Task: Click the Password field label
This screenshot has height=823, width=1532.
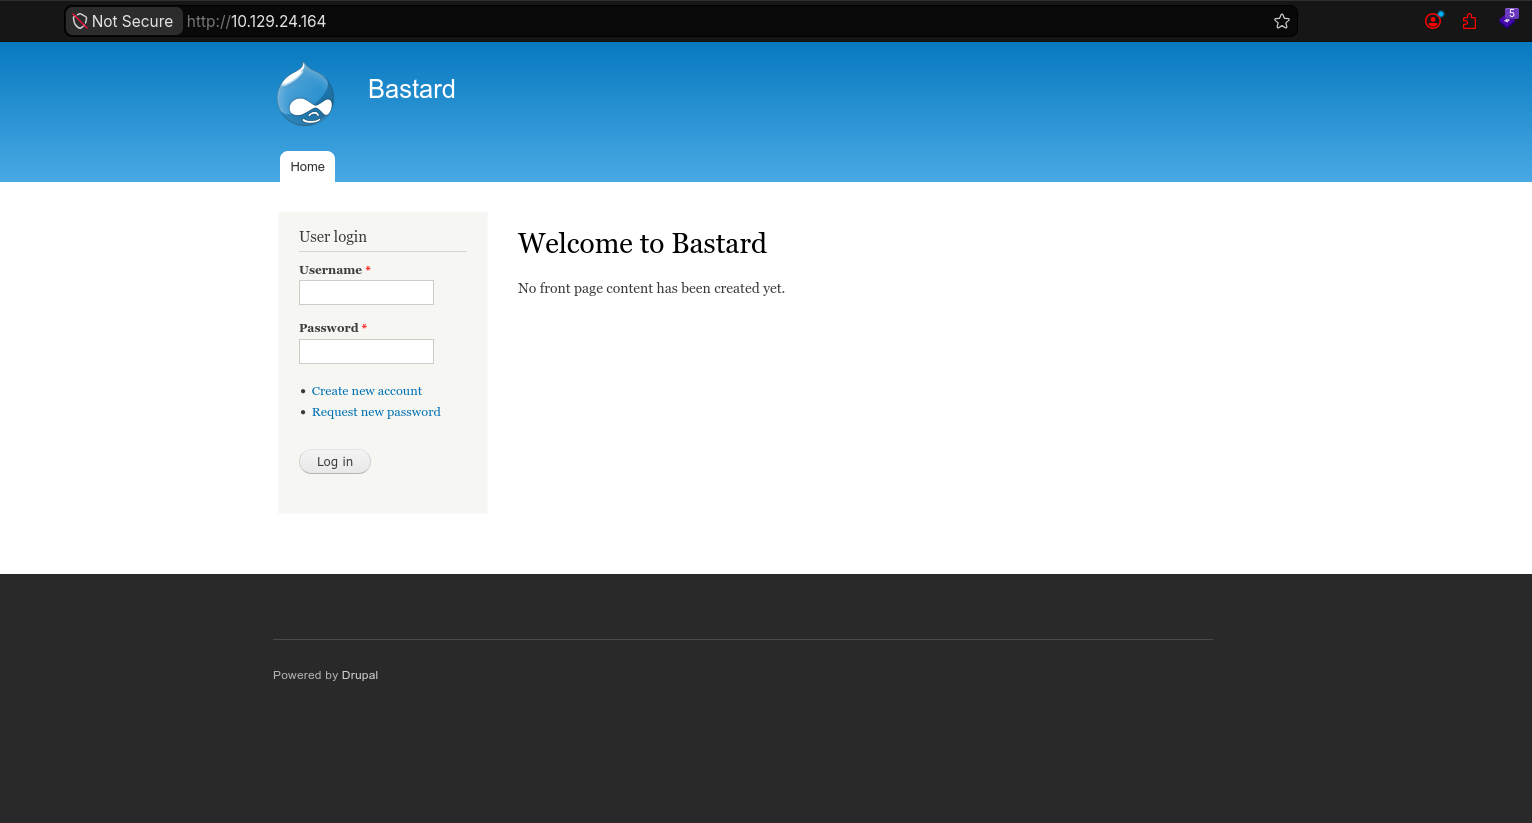Action: [x=328, y=328]
